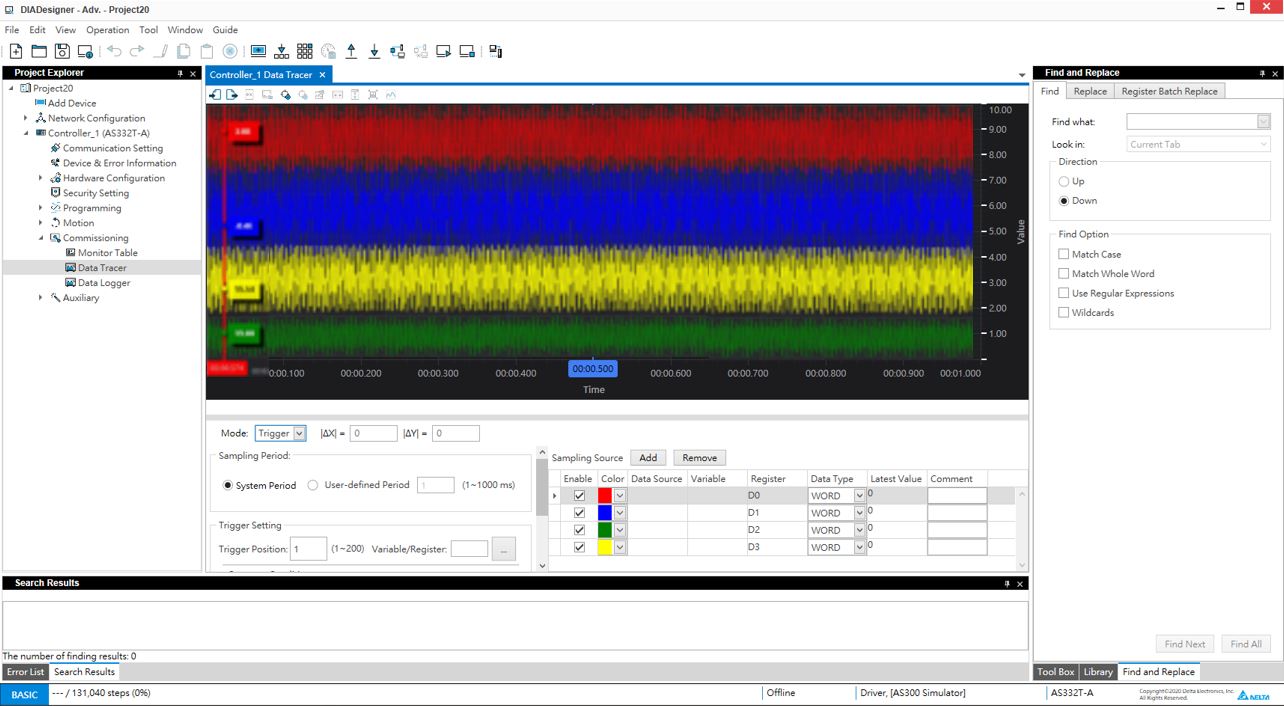Click the 00:00.500 time marker on timeline

593,369
